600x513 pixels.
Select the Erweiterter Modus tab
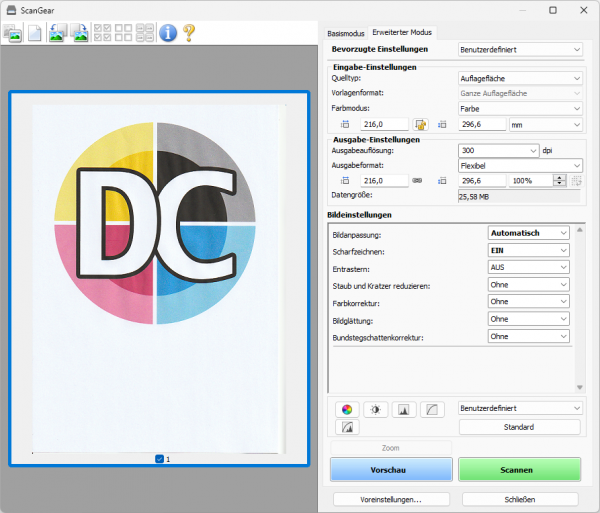[x=401, y=33]
